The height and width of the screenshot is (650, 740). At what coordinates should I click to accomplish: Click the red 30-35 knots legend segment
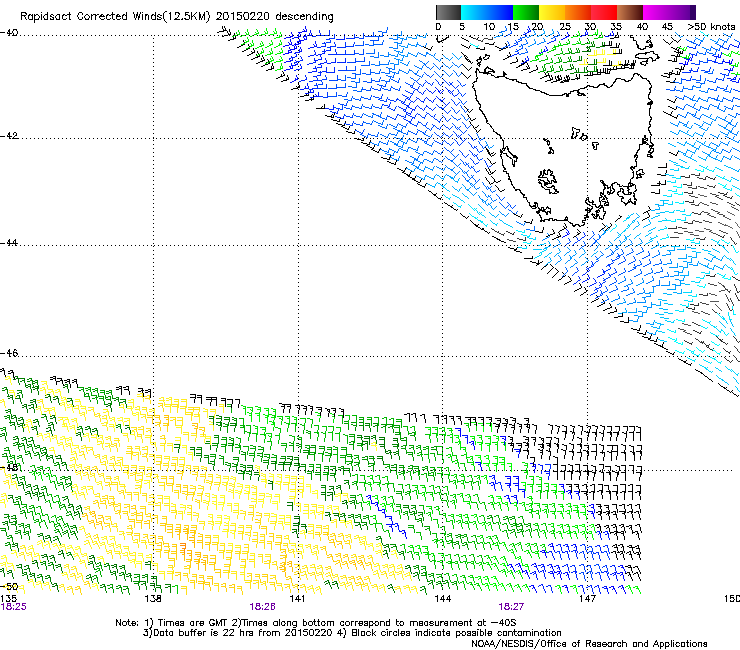(604, 12)
